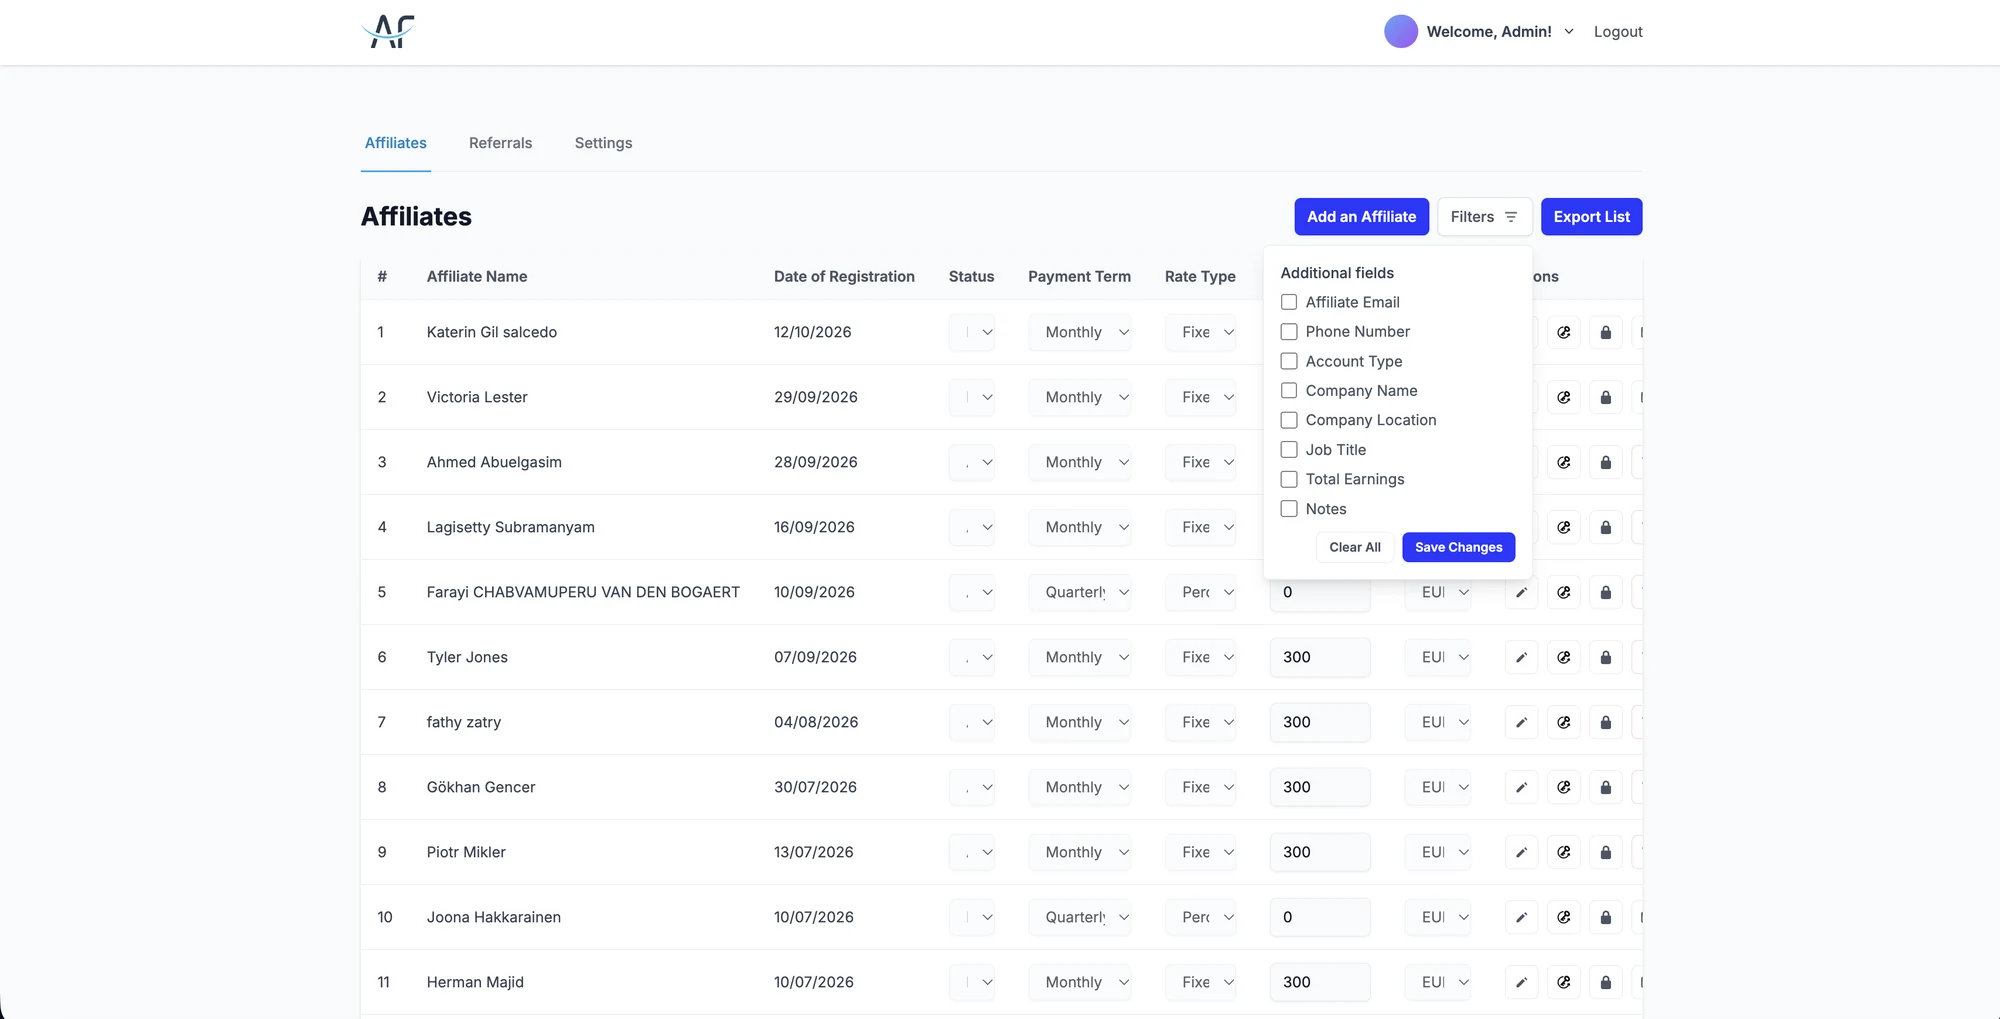The width and height of the screenshot is (2000, 1019).
Task: Open Payment Term dropdown for Katerin Gil salcedo
Action: 1079,332
